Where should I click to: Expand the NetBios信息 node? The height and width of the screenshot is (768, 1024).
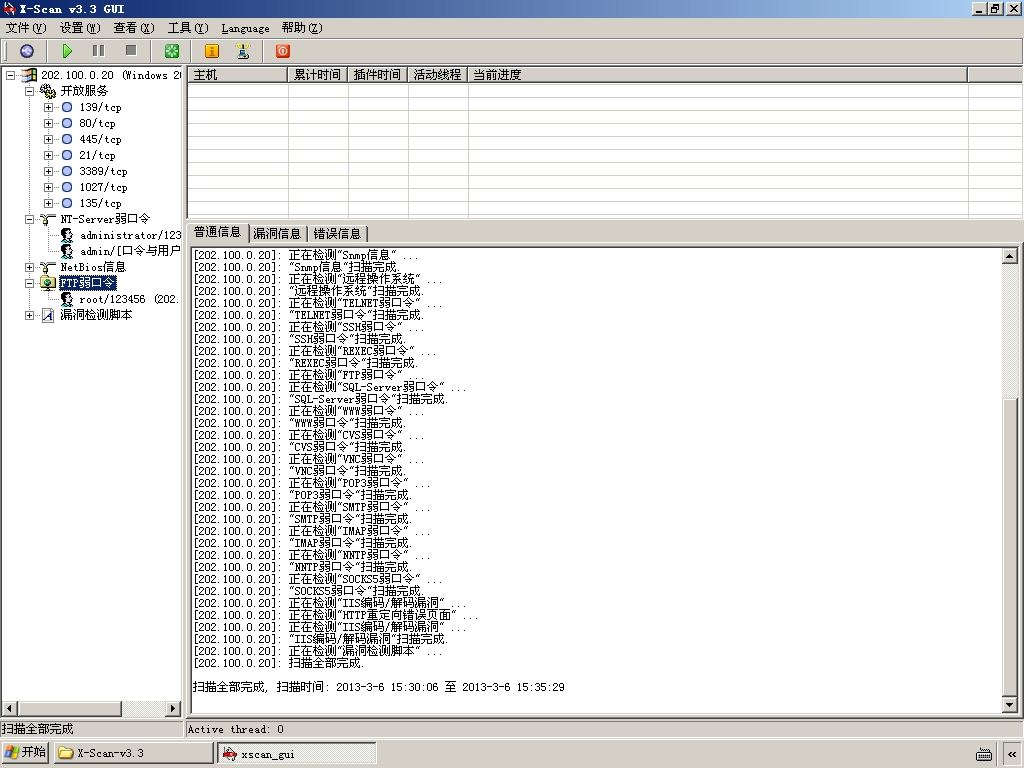[29, 267]
